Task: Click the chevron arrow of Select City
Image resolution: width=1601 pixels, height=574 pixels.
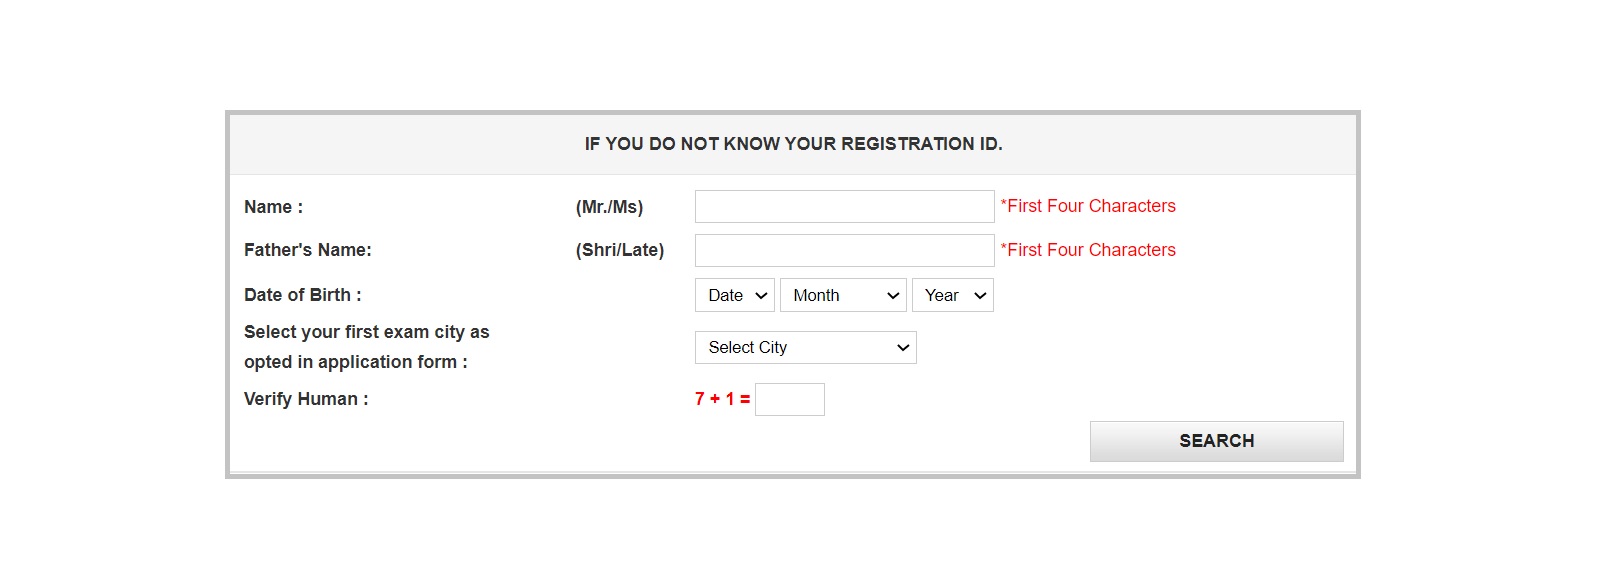Action: click(903, 348)
